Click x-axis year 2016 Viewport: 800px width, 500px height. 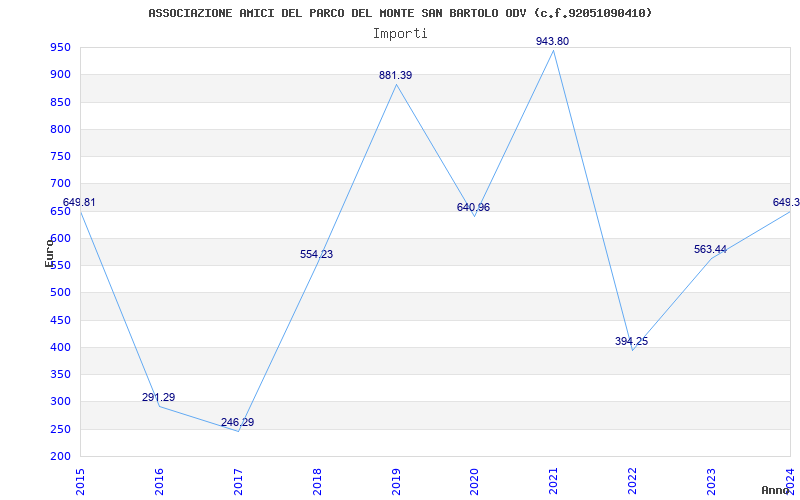click(159, 482)
